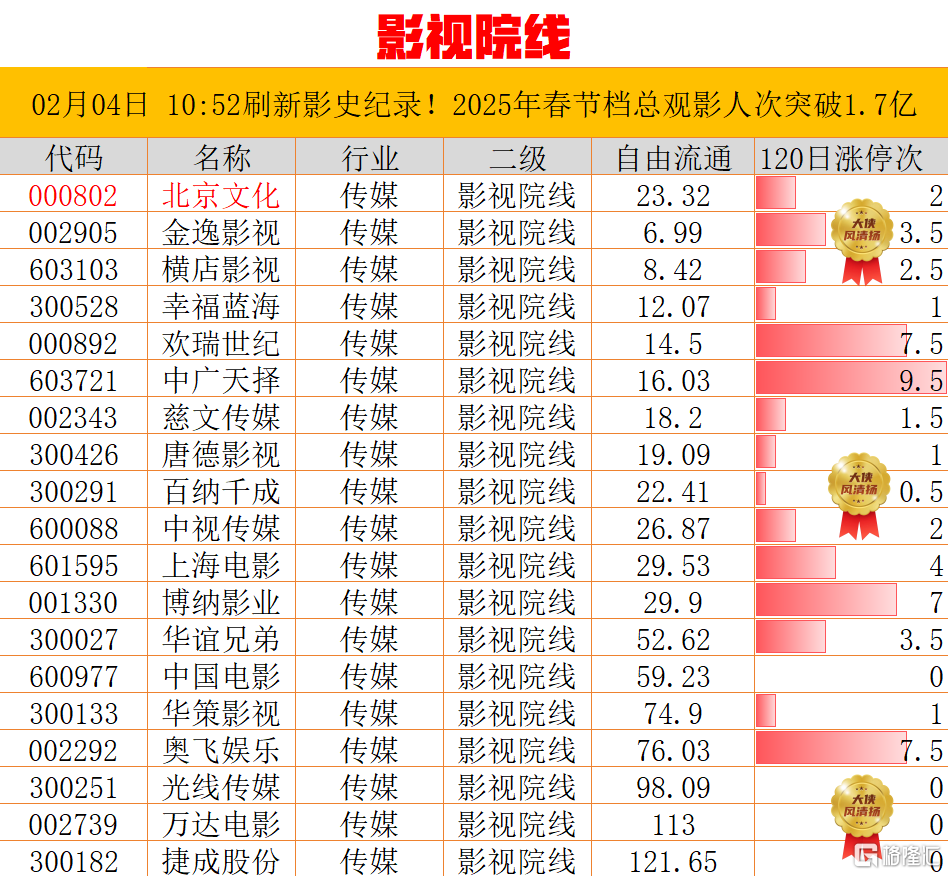Click stock name 百纳千成
The width and height of the screenshot is (948, 876).
221,492
